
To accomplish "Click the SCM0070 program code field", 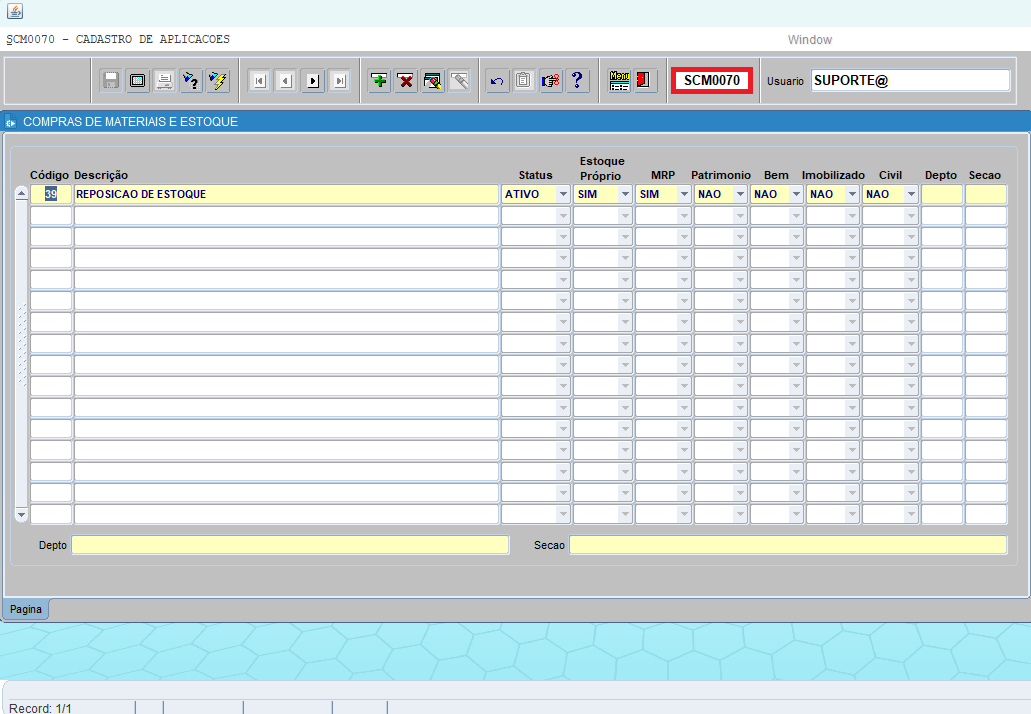I will pos(712,80).
